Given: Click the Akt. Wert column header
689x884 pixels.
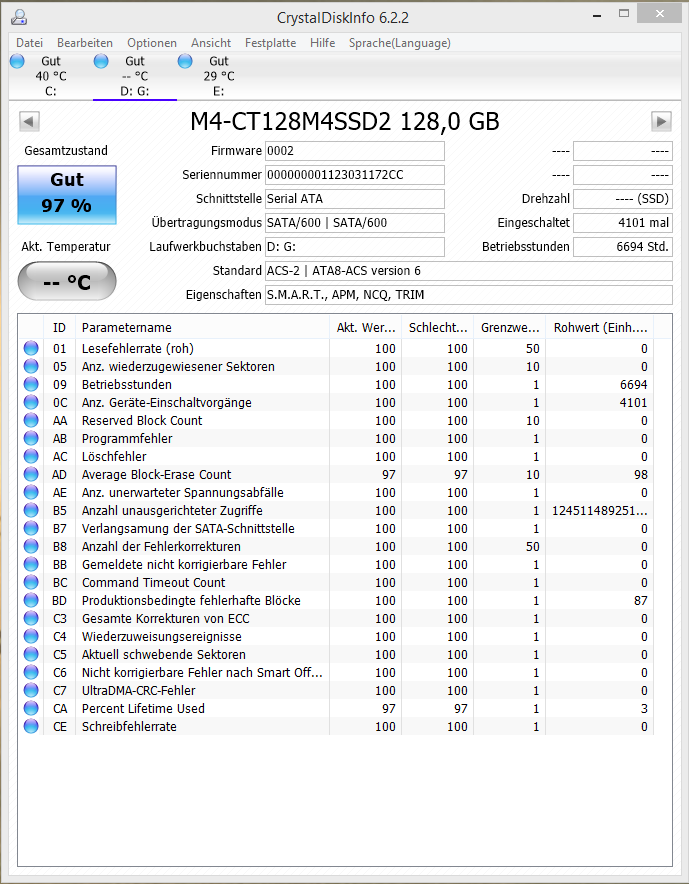Looking at the screenshot, I should click(365, 328).
